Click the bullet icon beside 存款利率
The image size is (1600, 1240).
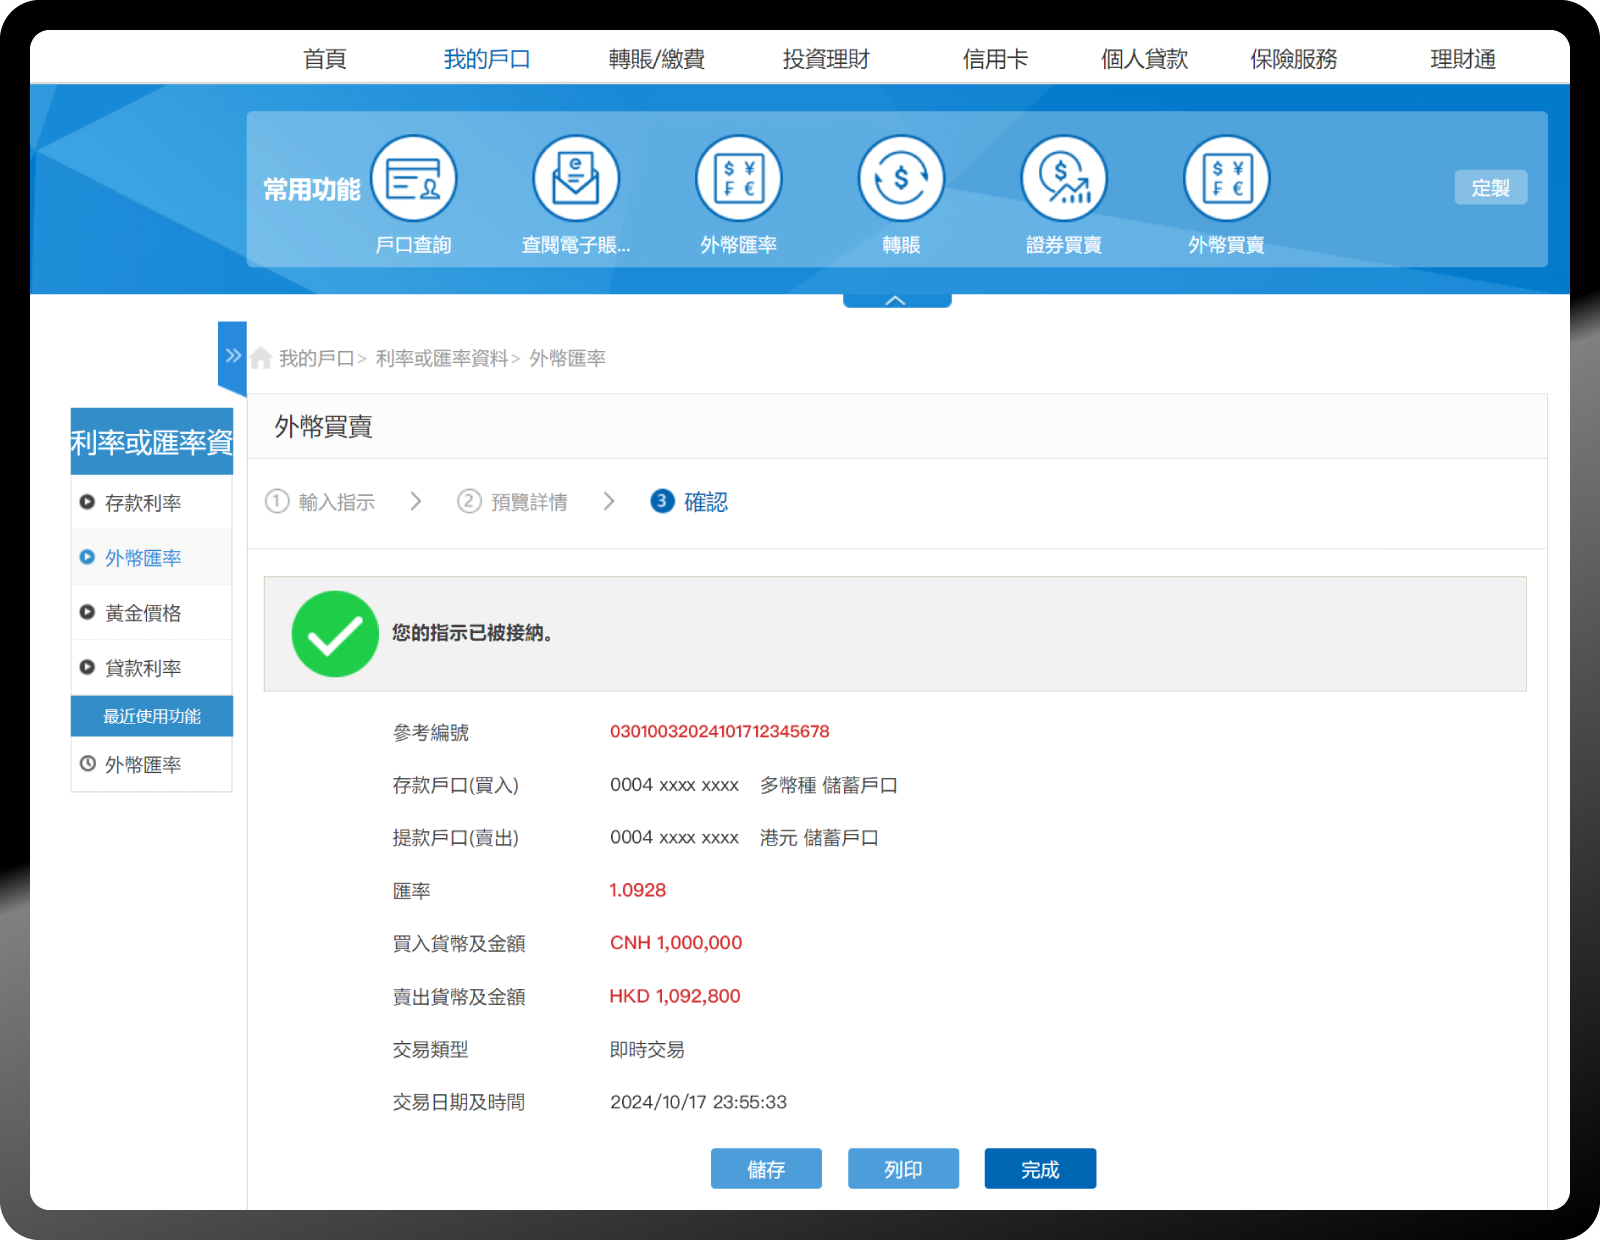point(87,502)
